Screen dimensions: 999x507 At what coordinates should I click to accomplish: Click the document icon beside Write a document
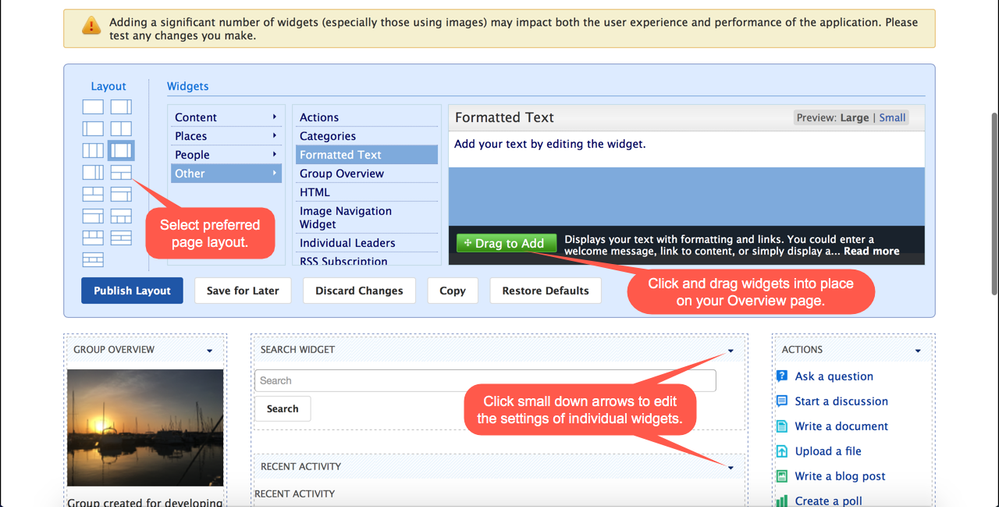tap(782, 426)
